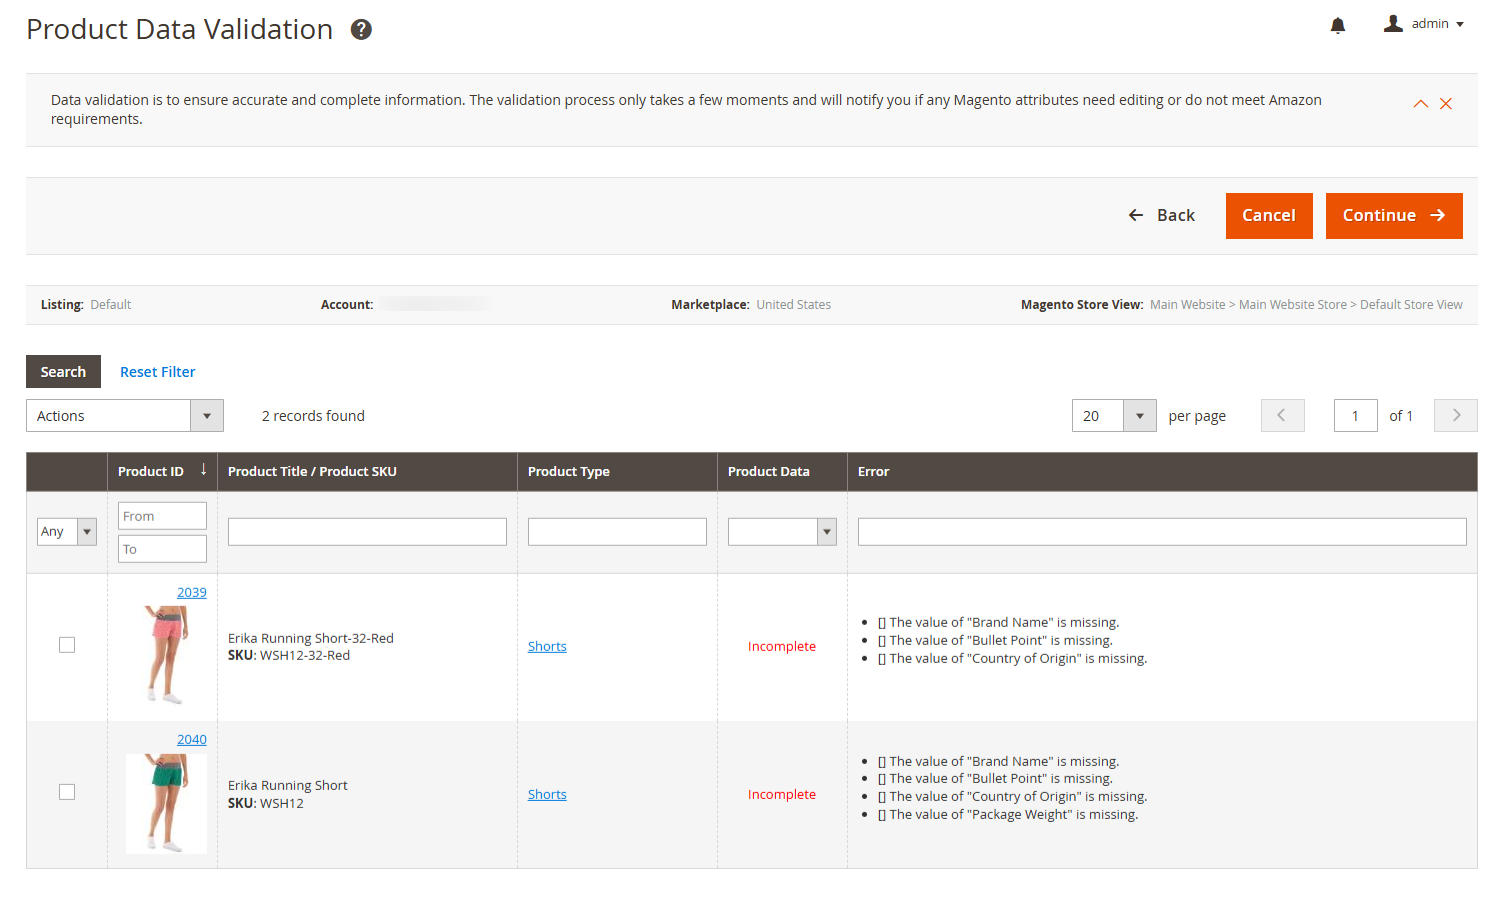The height and width of the screenshot is (903, 1485).
Task: Go to the previous page arrow
Action: point(1282,416)
